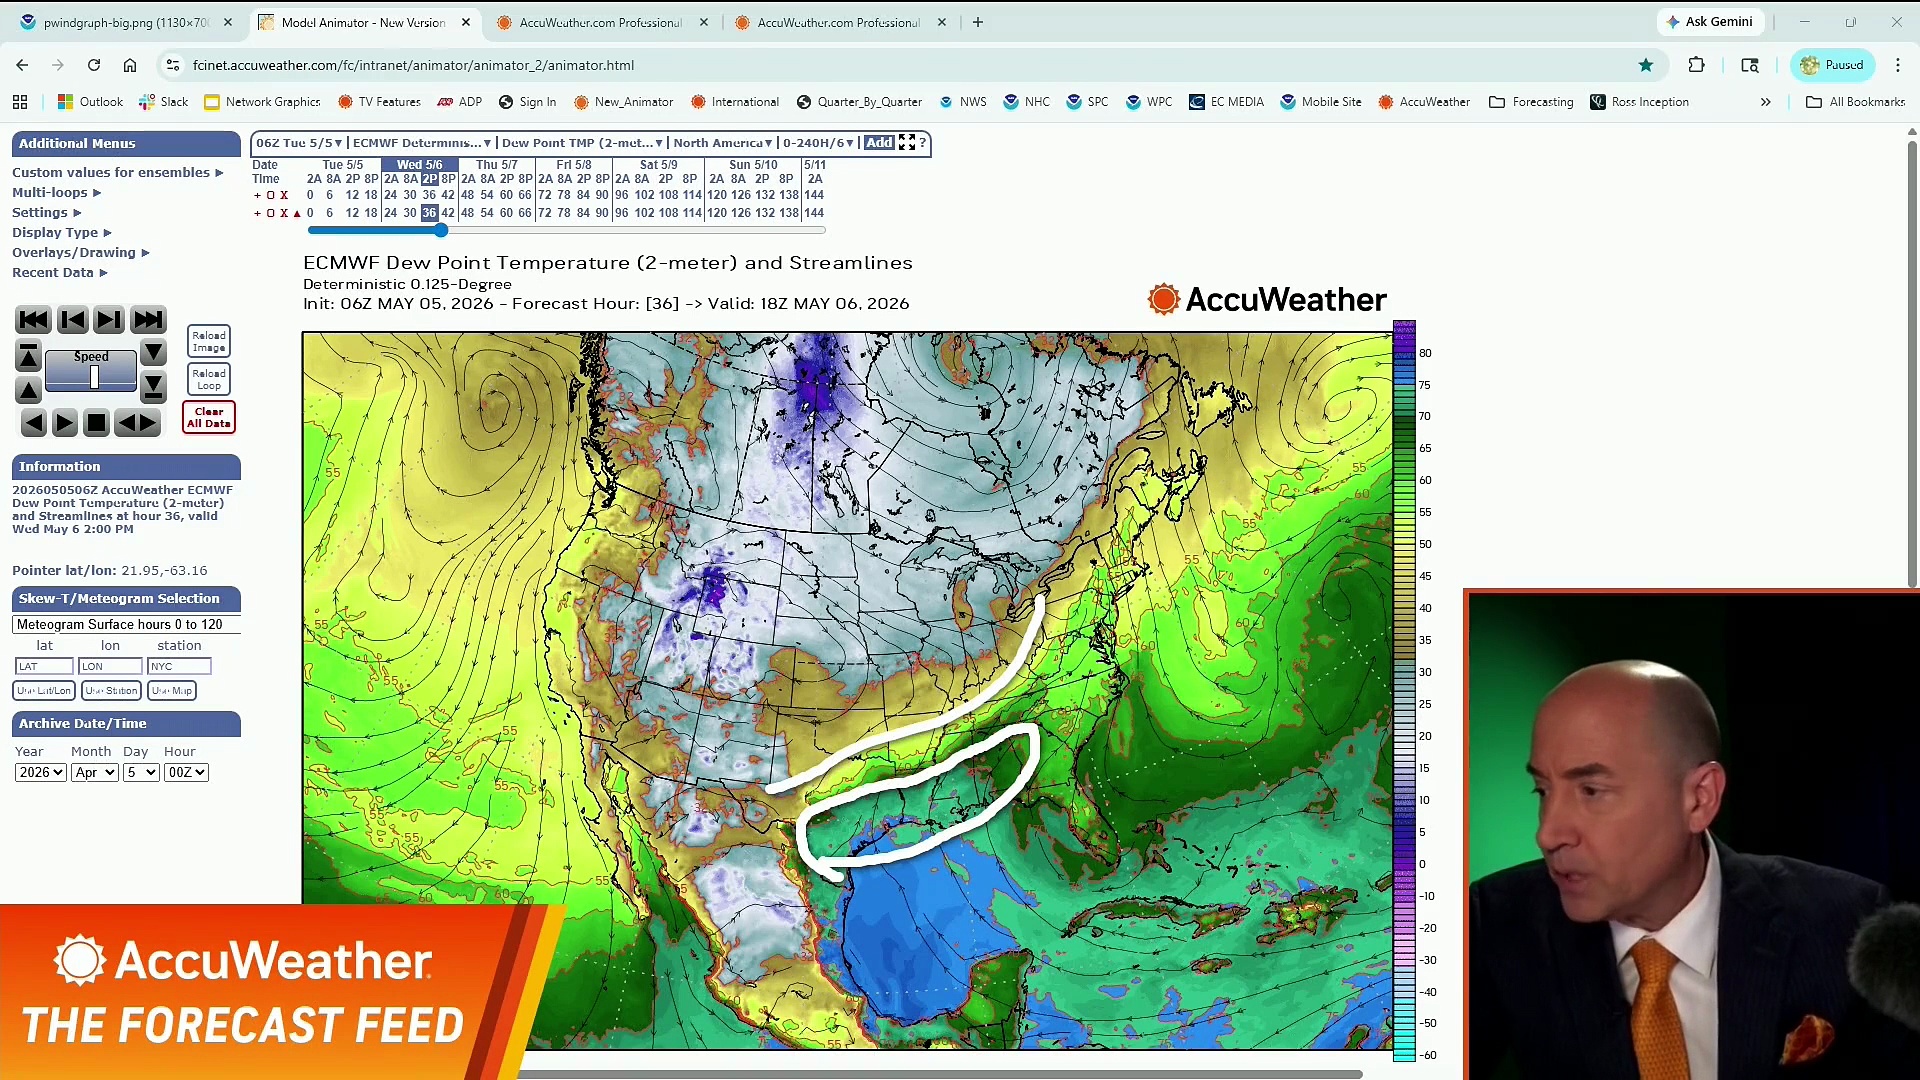Expand the map to fullscreen
1920x1080 pixels.
pos(907,143)
